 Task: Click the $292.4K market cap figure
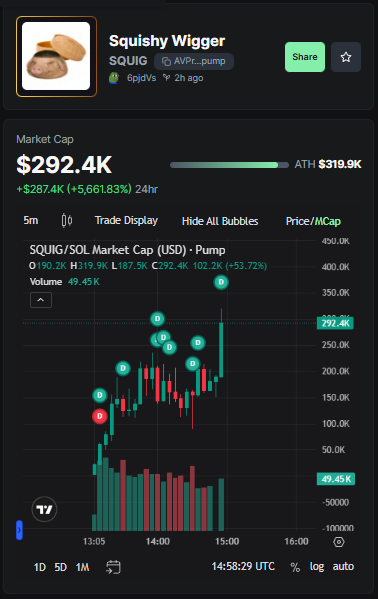[x=64, y=165]
